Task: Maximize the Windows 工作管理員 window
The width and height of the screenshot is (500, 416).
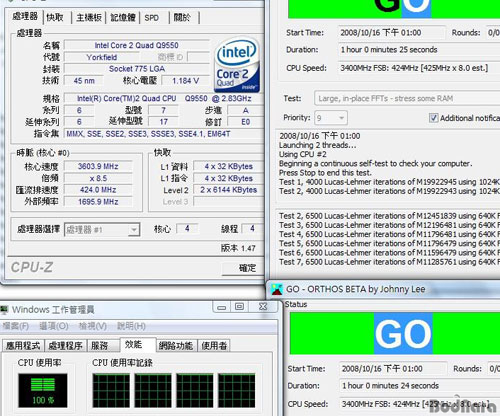Action: coord(239,307)
